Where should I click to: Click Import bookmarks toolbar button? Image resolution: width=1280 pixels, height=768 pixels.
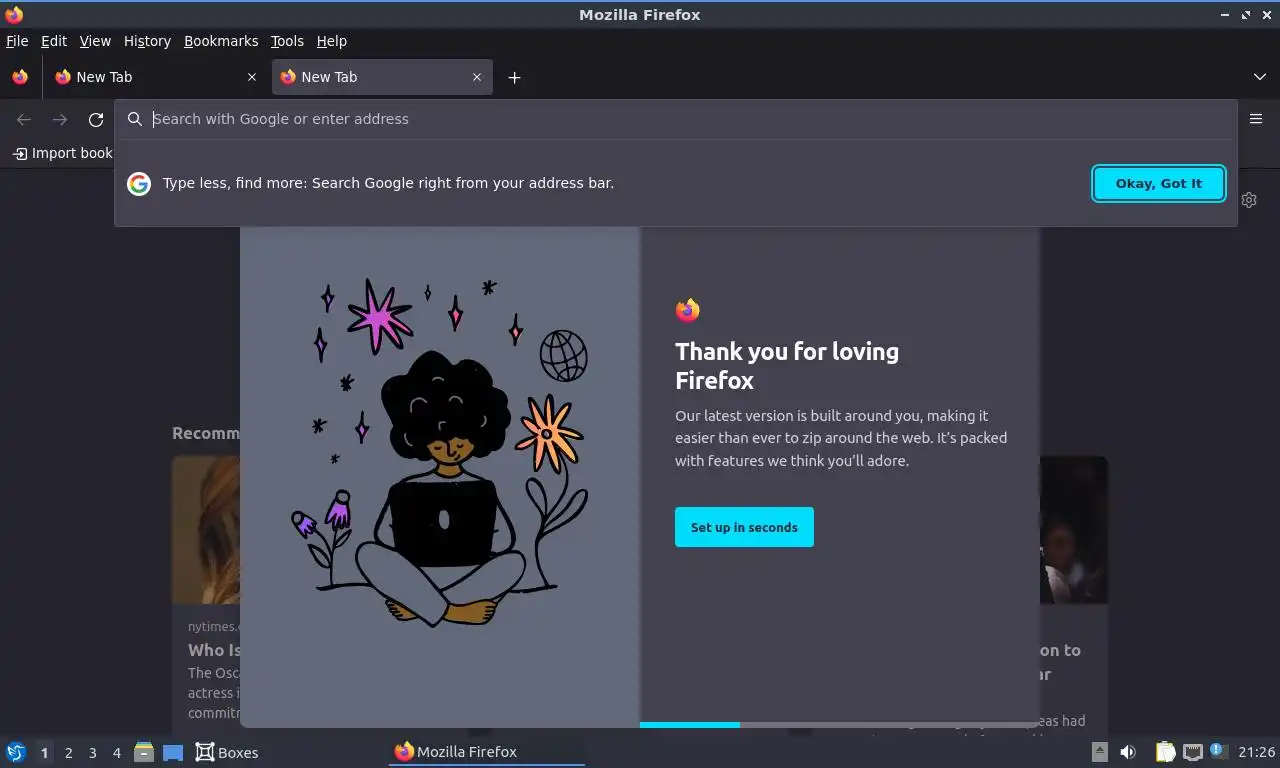pyautogui.click(x=62, y=153)
